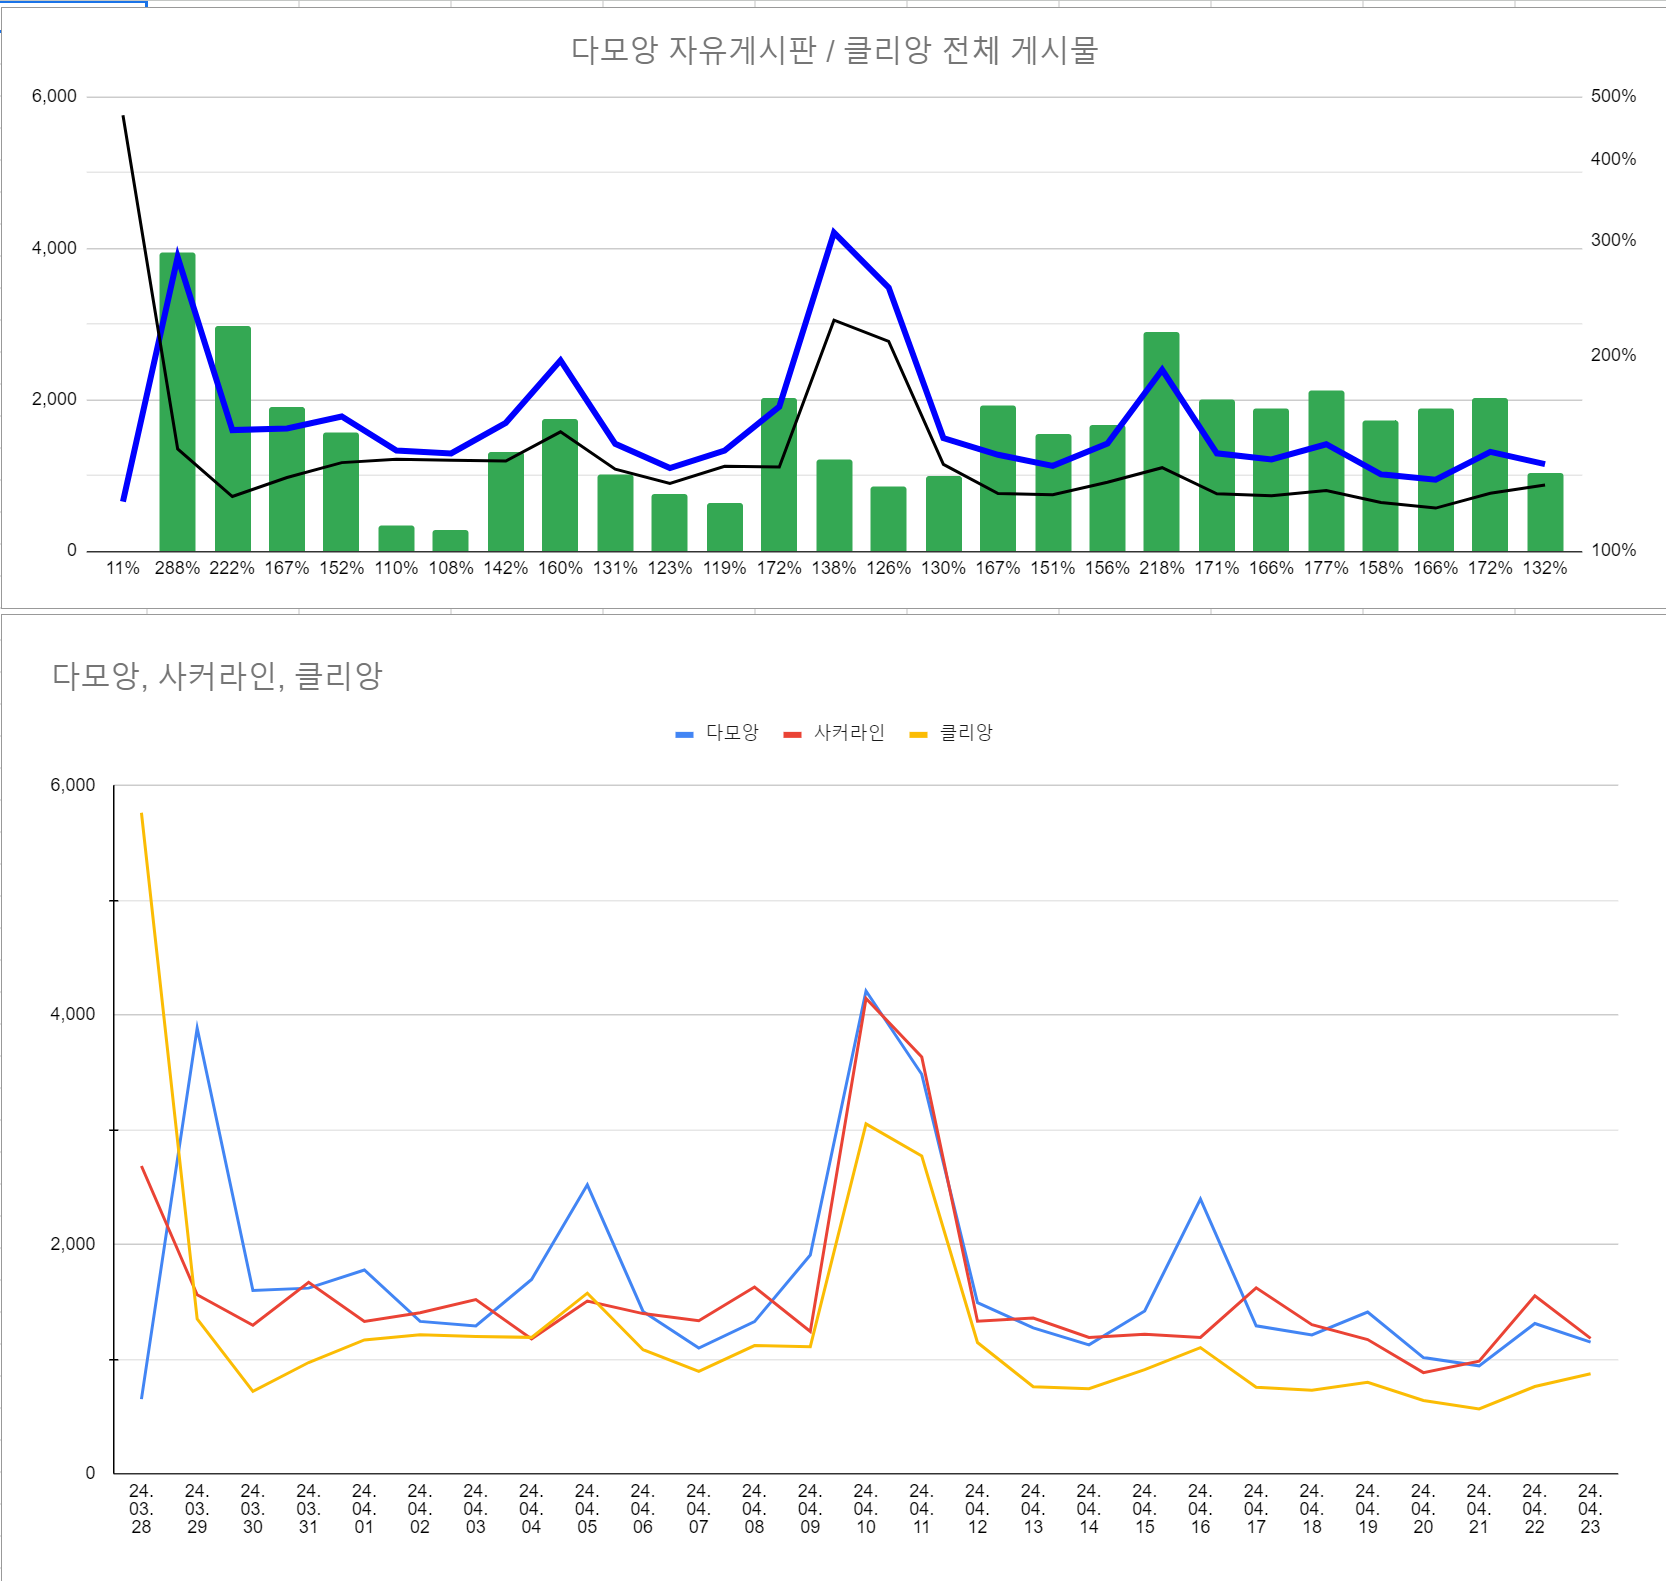Click the 11% category label
Viewport: 1666px width, 1581px height.
point(123,568)
